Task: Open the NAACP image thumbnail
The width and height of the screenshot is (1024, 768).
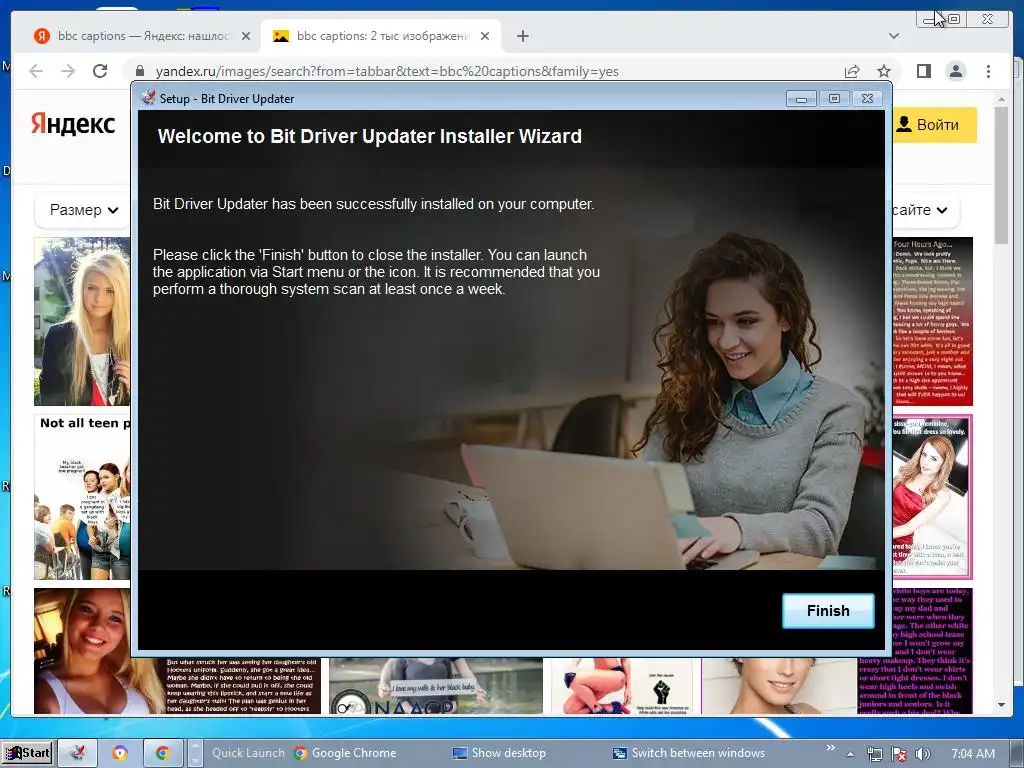Action: (x=436, y=686)
